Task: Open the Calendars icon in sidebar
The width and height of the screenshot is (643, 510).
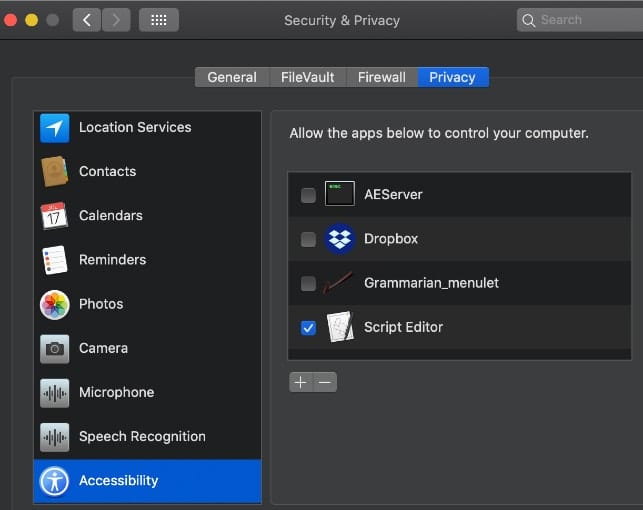Action: pyautogui.click(x=54, y=216)
